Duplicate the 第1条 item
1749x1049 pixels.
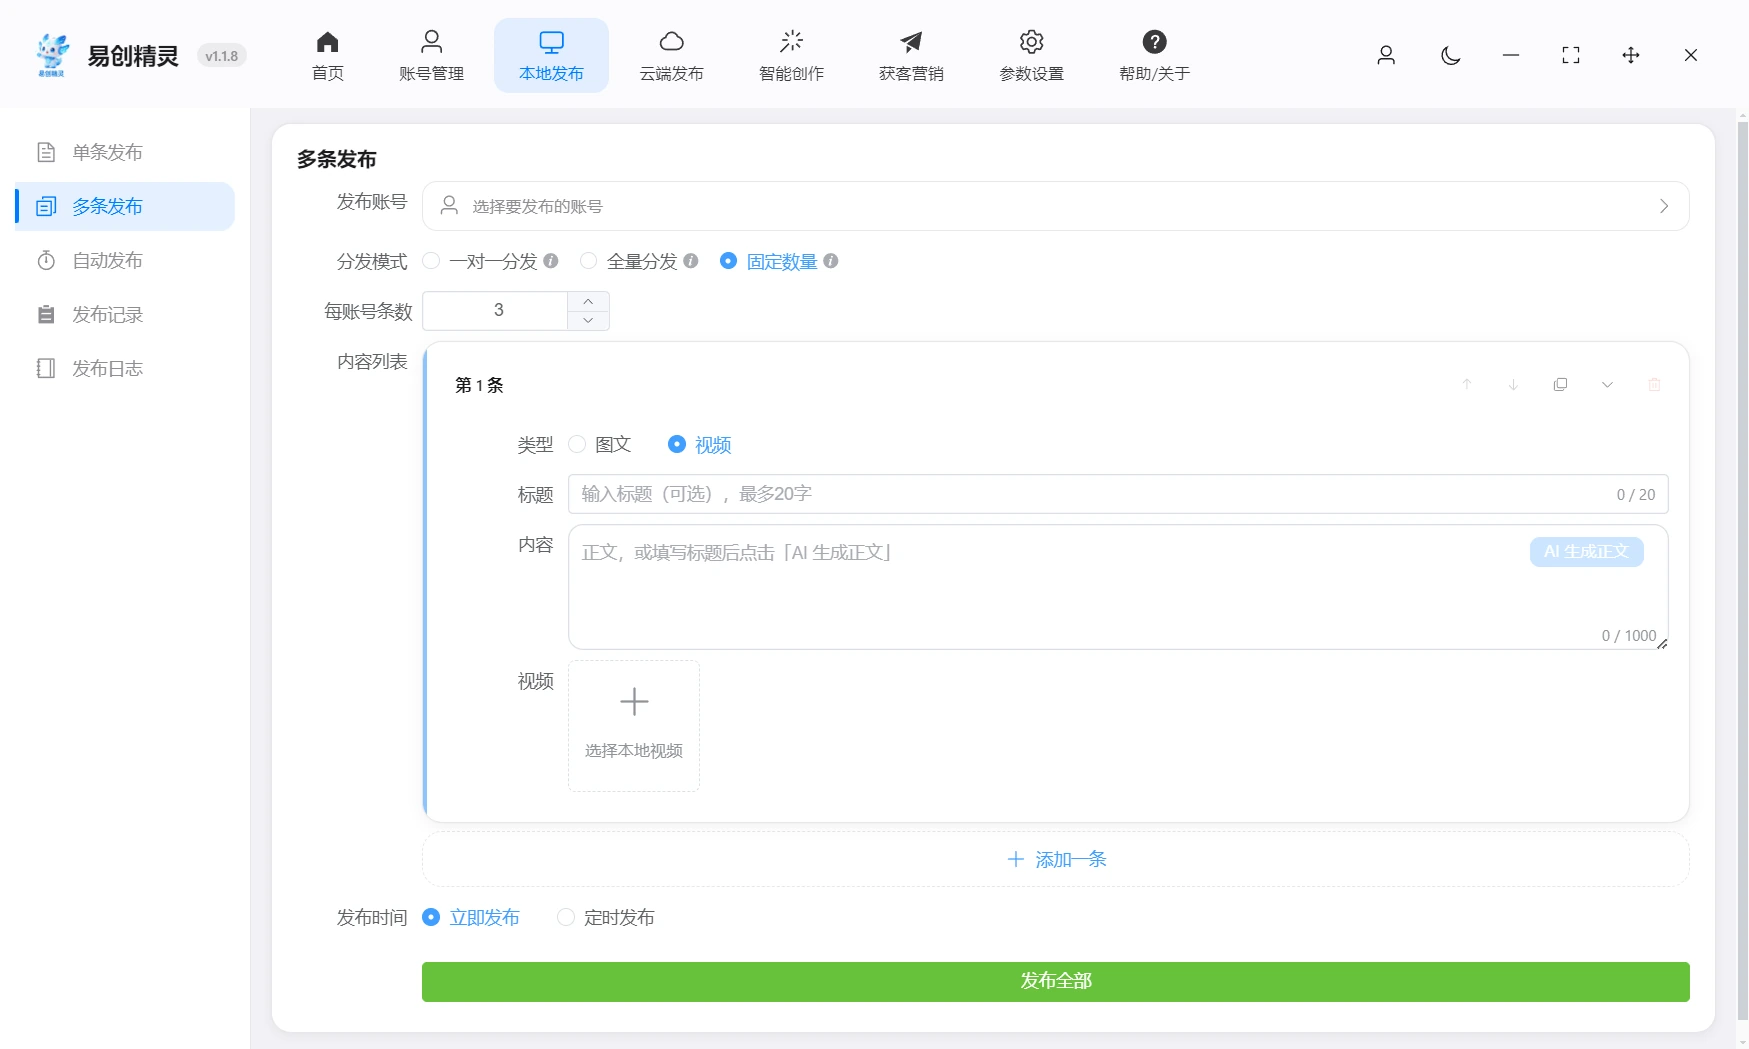1560,384
